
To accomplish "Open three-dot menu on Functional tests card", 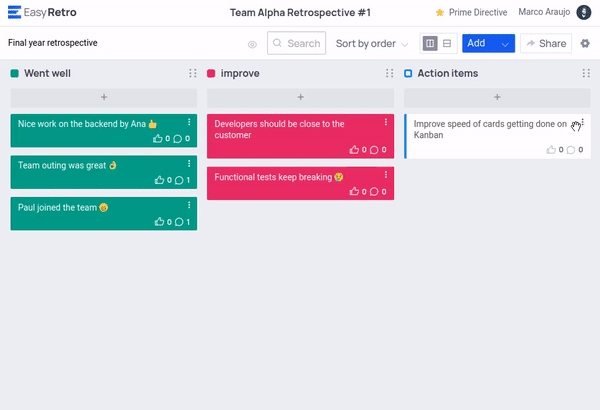I will pos(385,175).
